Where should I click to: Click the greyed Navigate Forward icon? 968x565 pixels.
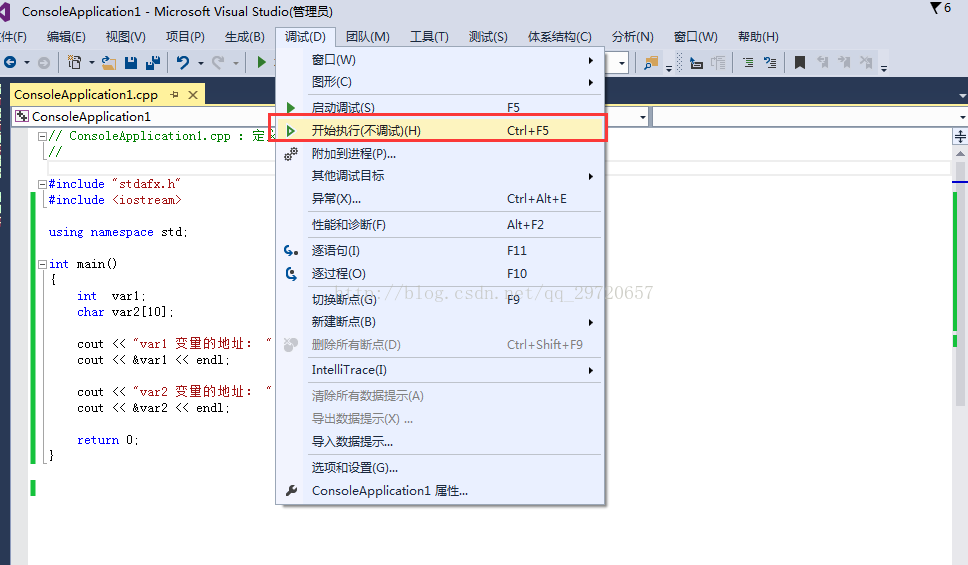point(44,62)
